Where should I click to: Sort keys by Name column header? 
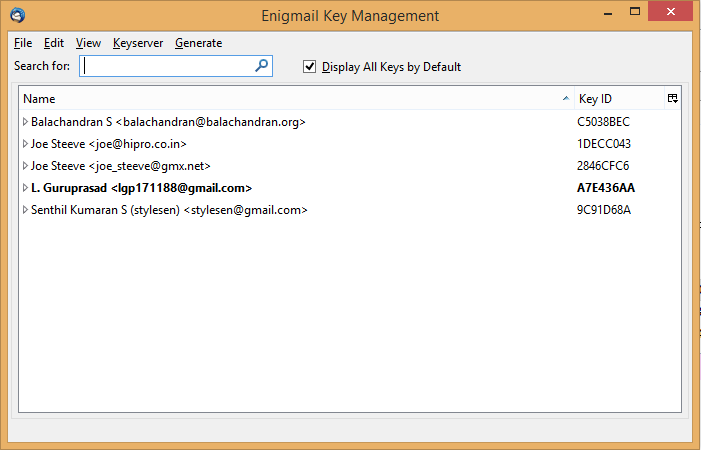coord(297,98)
